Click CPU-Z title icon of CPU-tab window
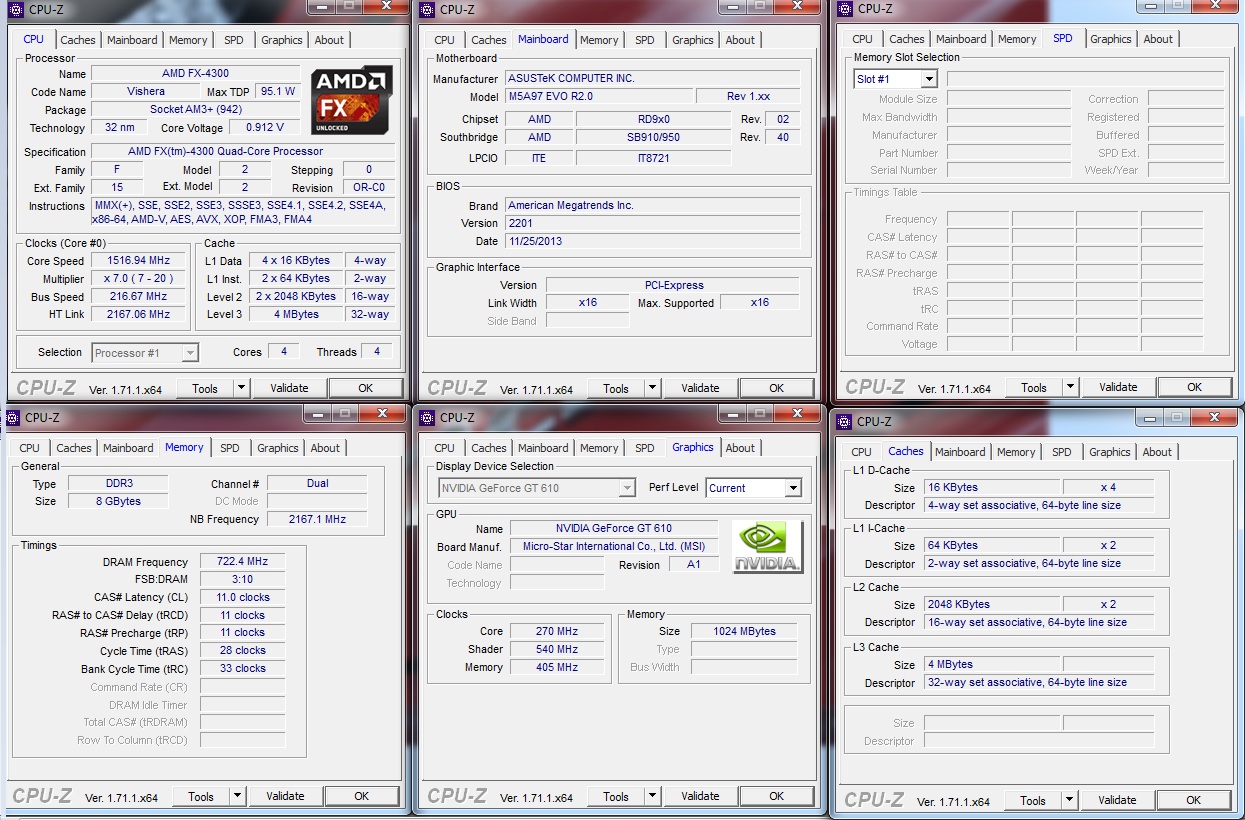1245x820 pixels. (14, 9)
